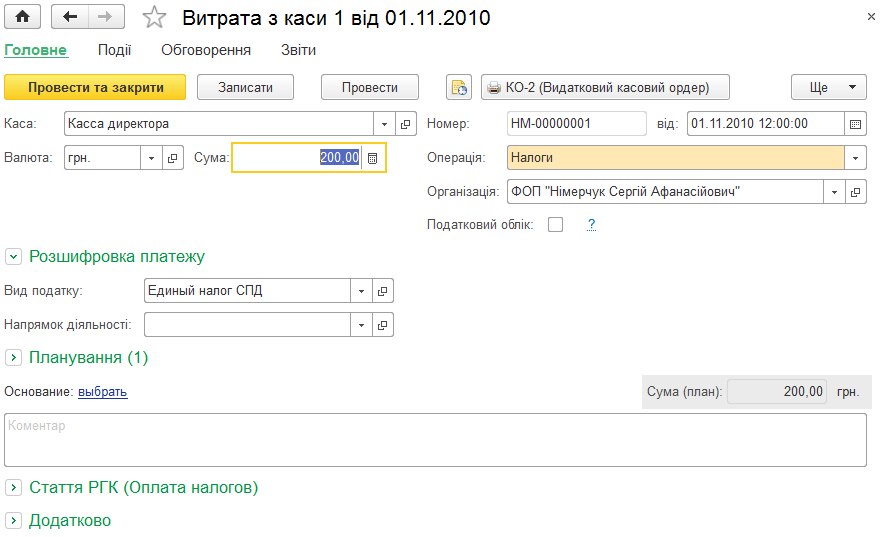Open the Звіти tab
881x537 pixels.
[298, 50]
